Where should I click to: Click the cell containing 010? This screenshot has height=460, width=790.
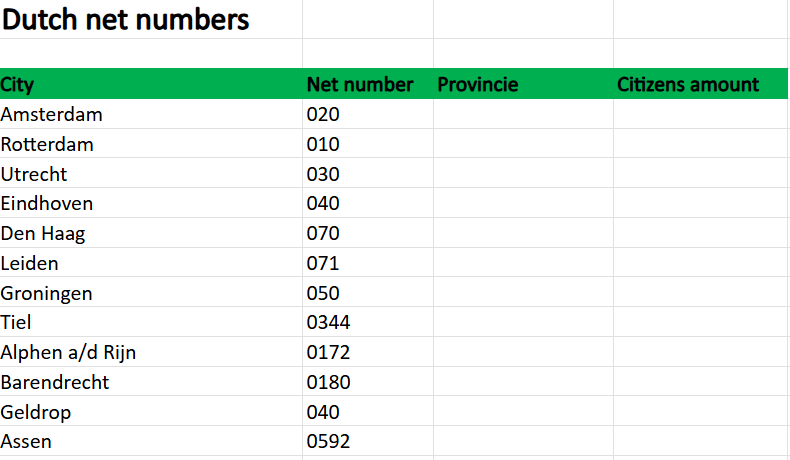368,144
